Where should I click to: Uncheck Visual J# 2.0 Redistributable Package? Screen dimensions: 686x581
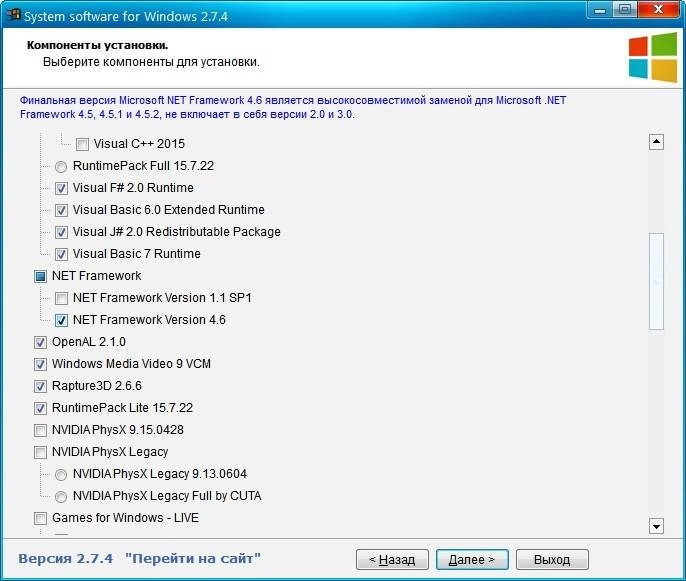coord(61,232)
